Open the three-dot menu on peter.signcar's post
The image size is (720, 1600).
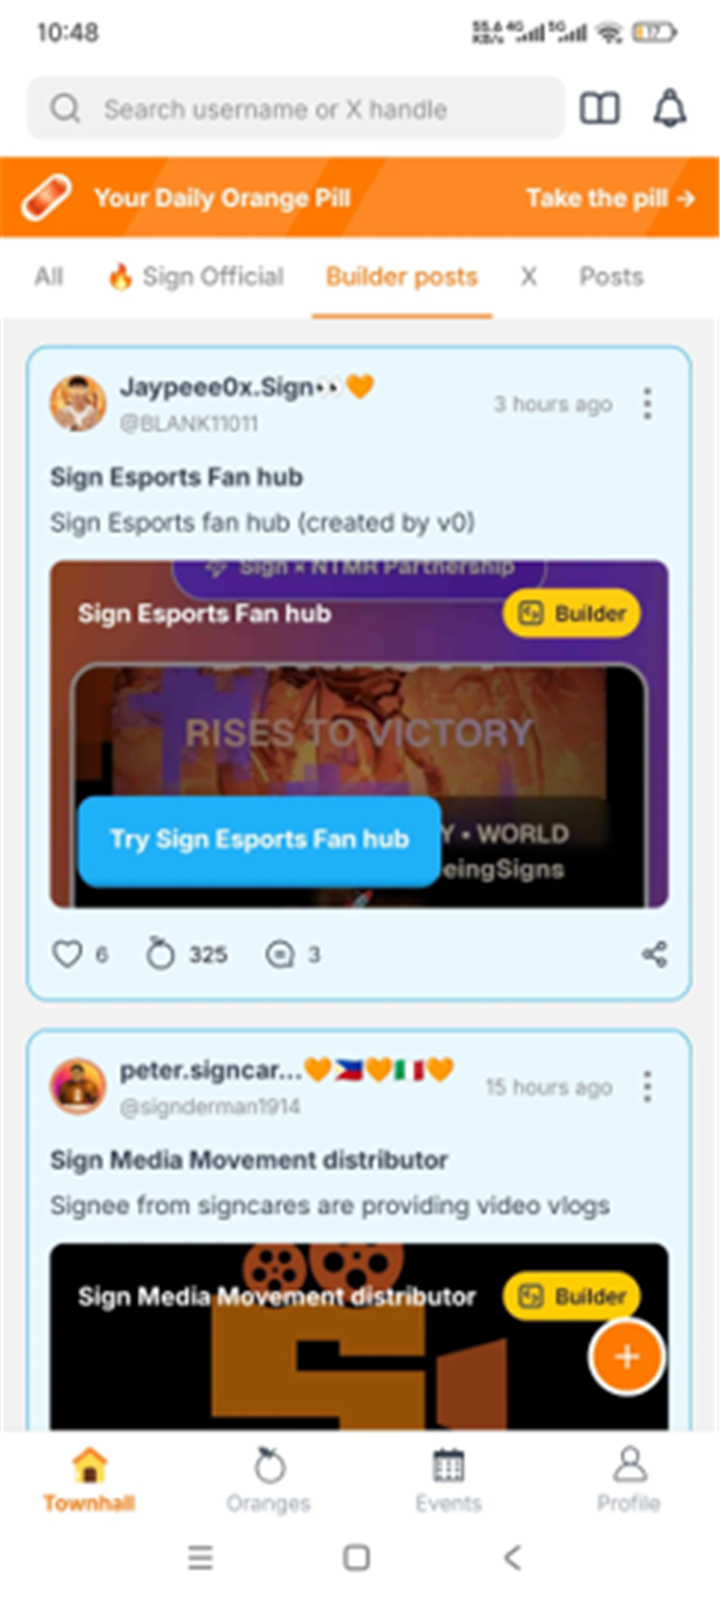(x=648, y=1087)
